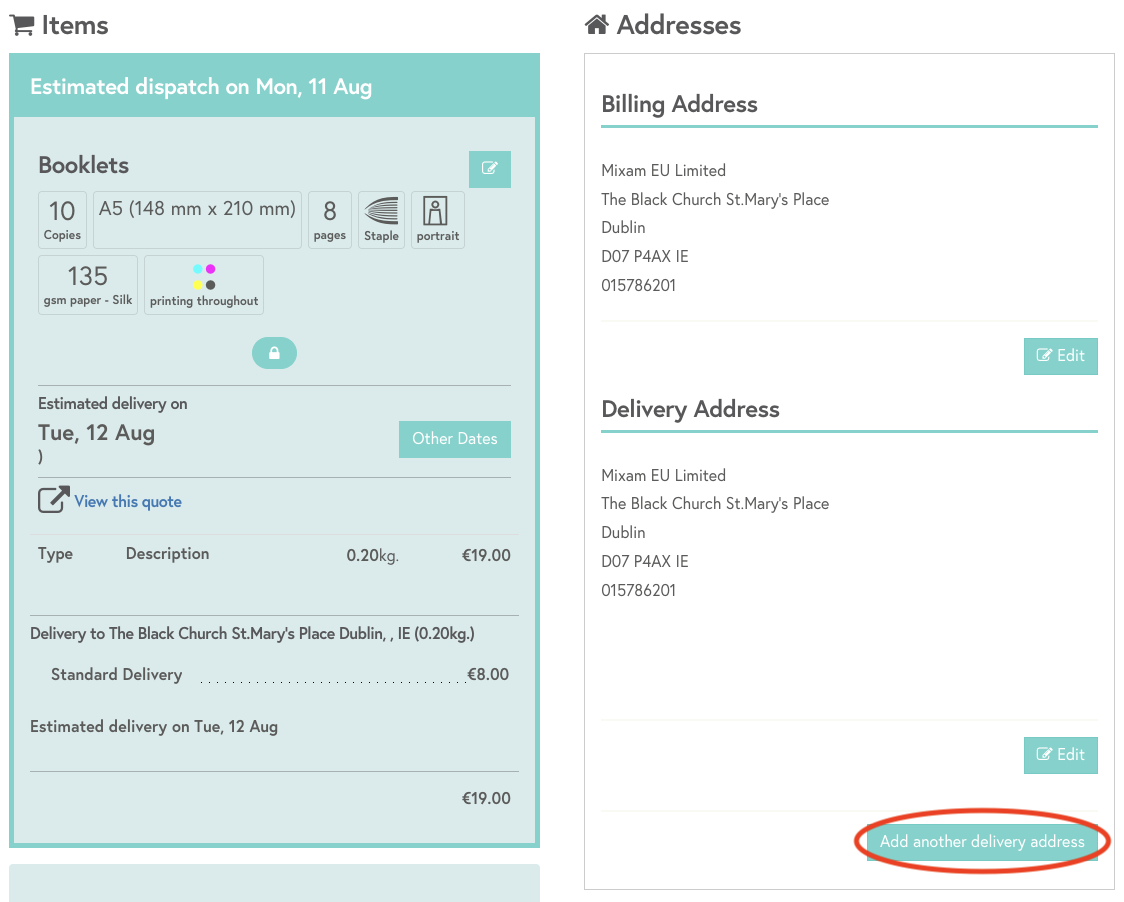The height and width of the screenshot is (902, 1124).
Task: Open the edit pencil icon for Booklets
Action: (x=489, y=169)
